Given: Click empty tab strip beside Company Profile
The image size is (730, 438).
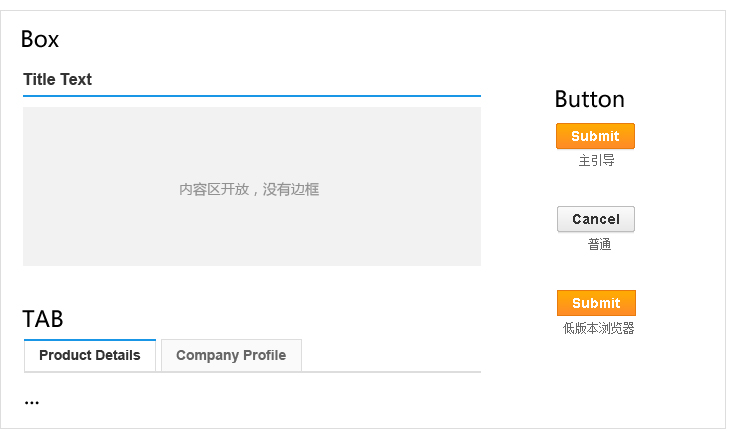Looking at the screenshot, I should click(x=390, y=357).
